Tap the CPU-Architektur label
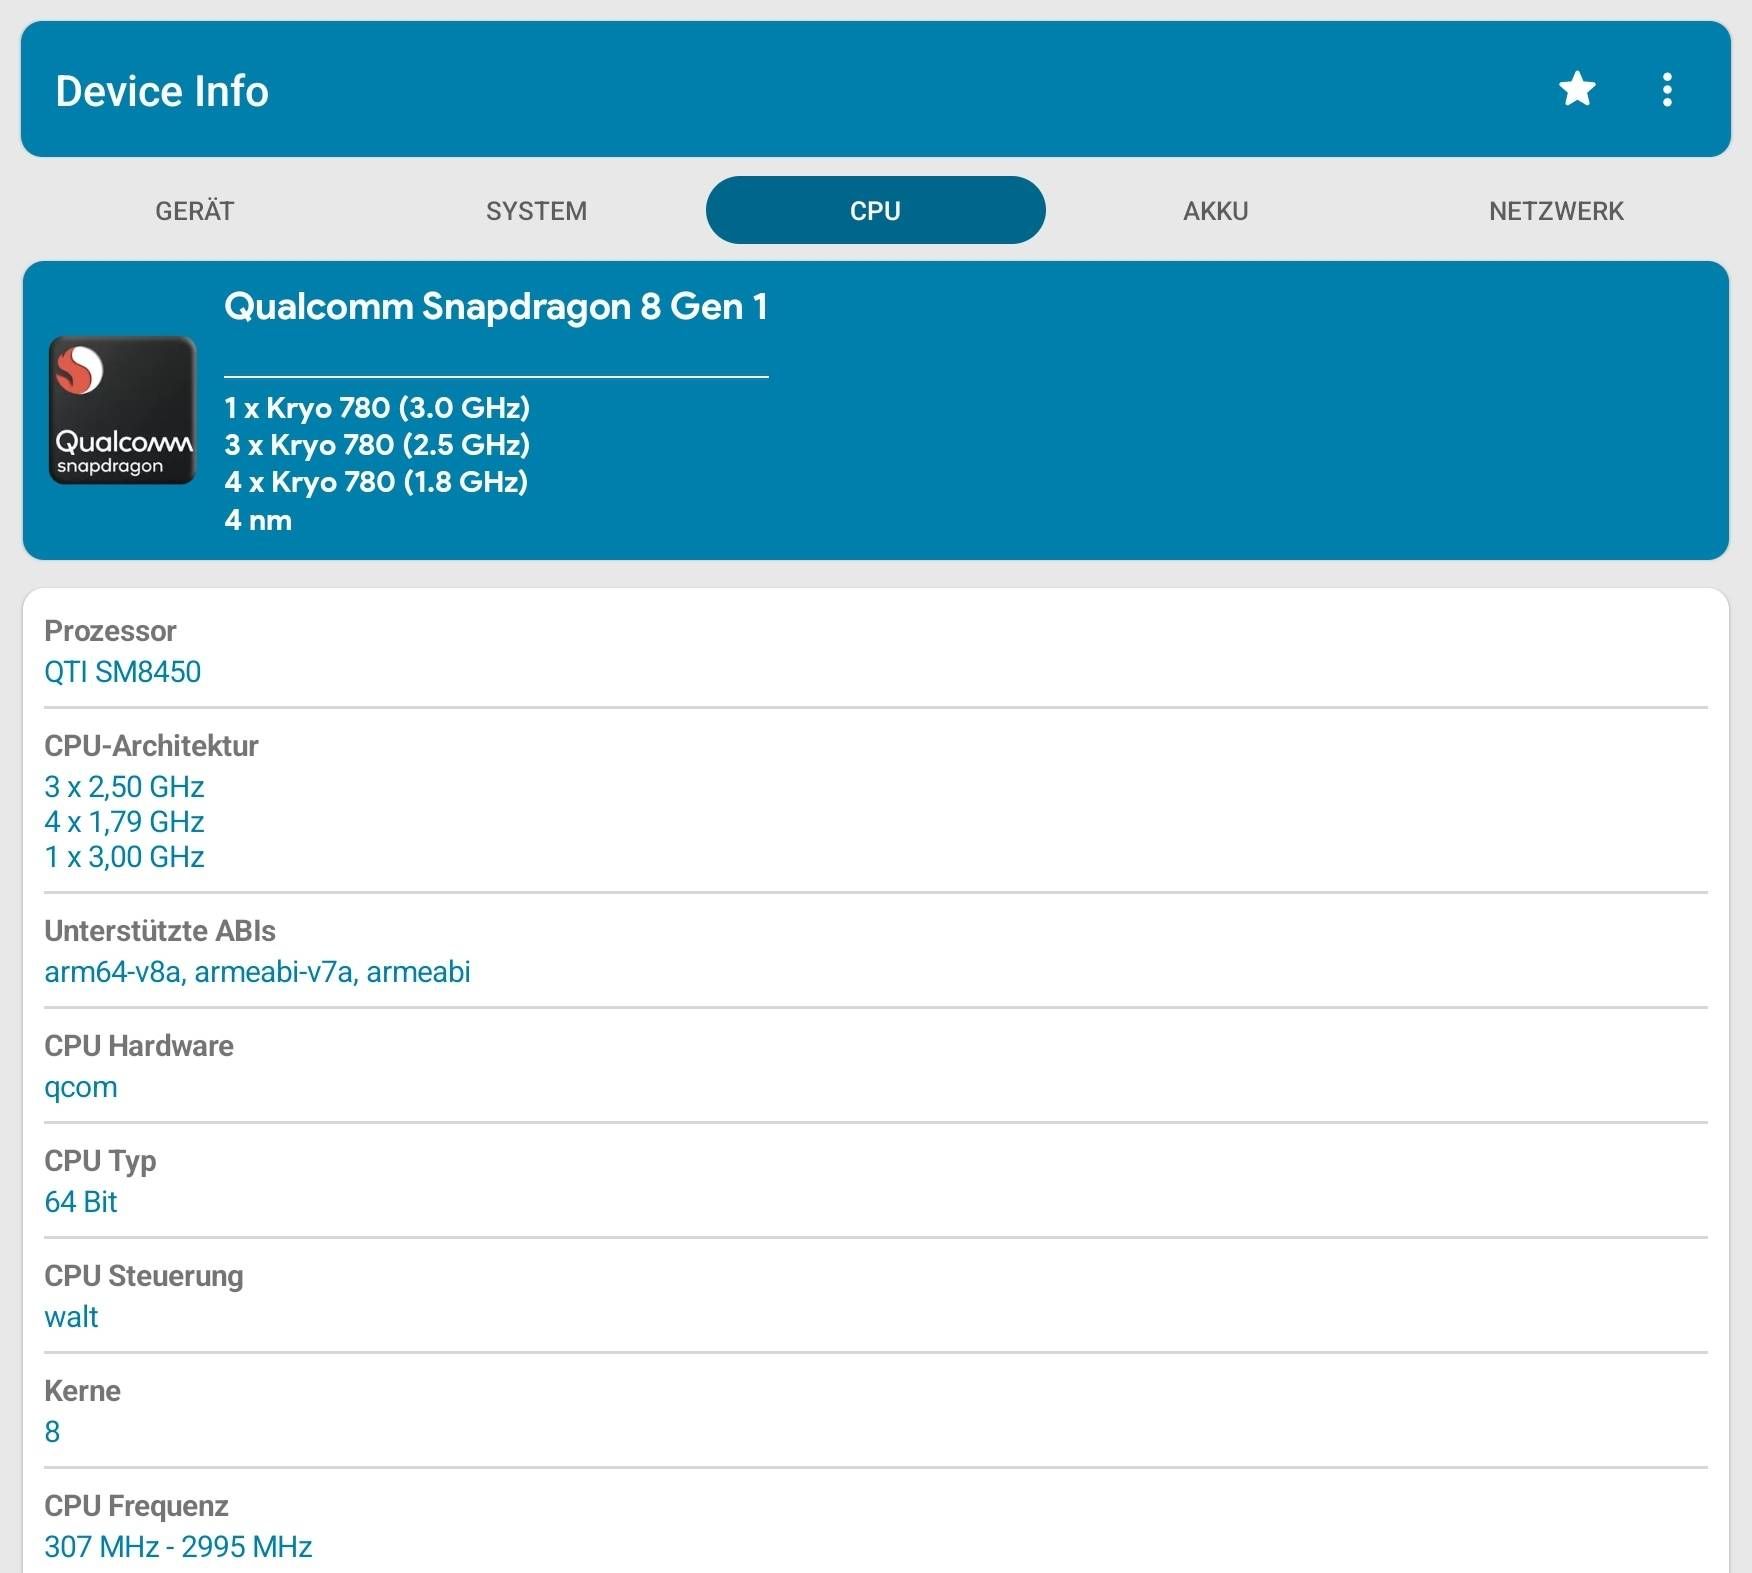Viewport: 1752px width, 1573px height. [151, 746]
